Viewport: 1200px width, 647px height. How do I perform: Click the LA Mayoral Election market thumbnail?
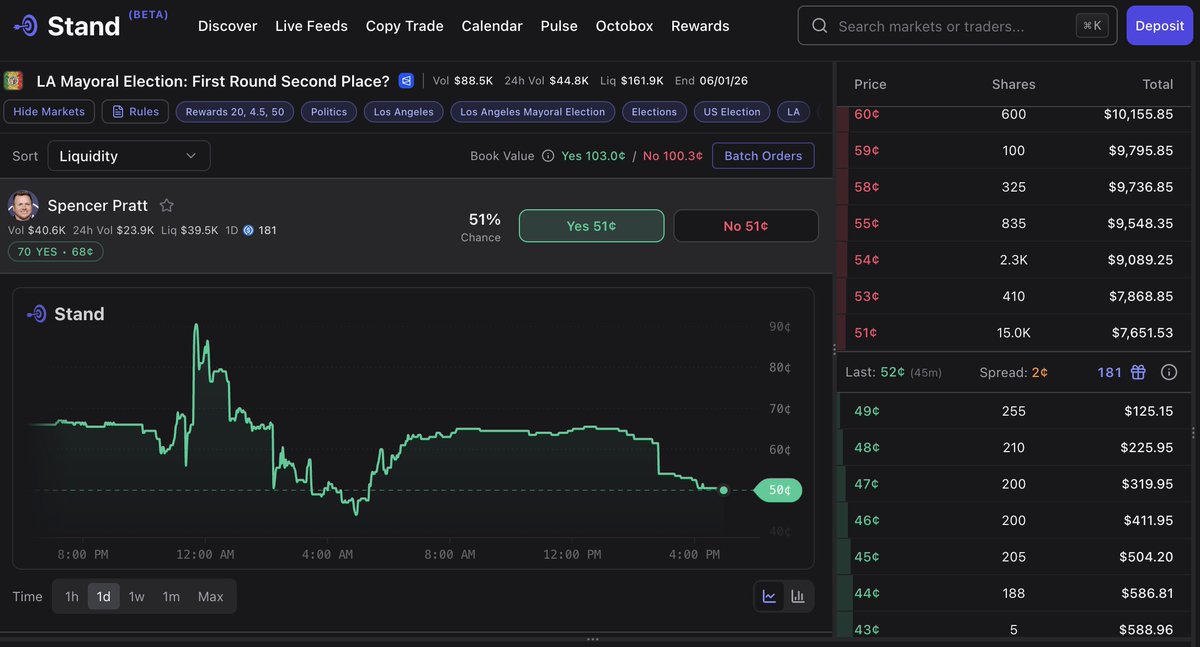[x=13, y=81]
